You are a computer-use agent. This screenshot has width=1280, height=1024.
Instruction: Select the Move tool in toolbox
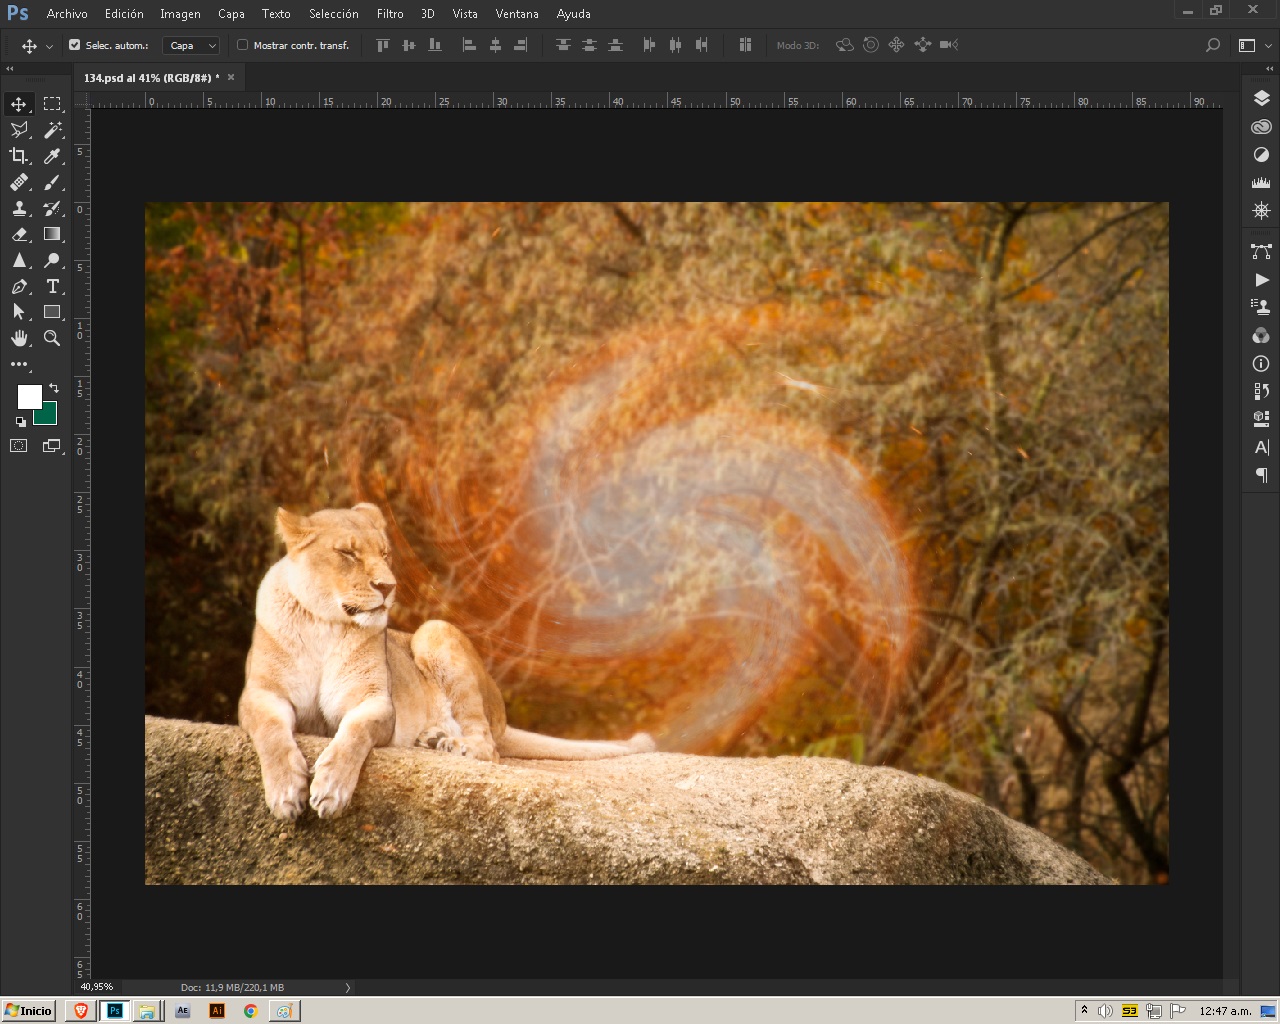click(19, 104)
